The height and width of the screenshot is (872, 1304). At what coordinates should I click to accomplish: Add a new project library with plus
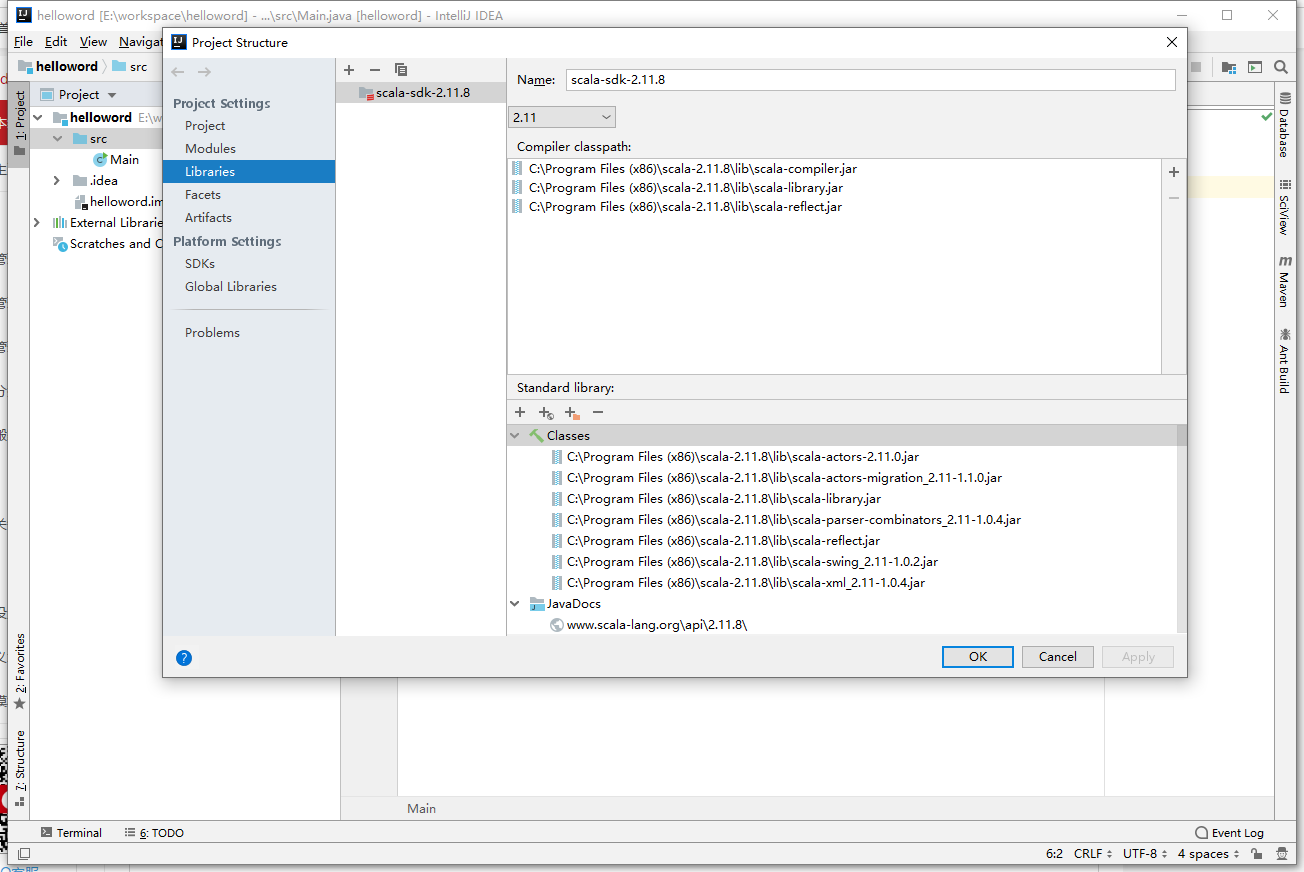pyautogui.click(x=349, y=70)
